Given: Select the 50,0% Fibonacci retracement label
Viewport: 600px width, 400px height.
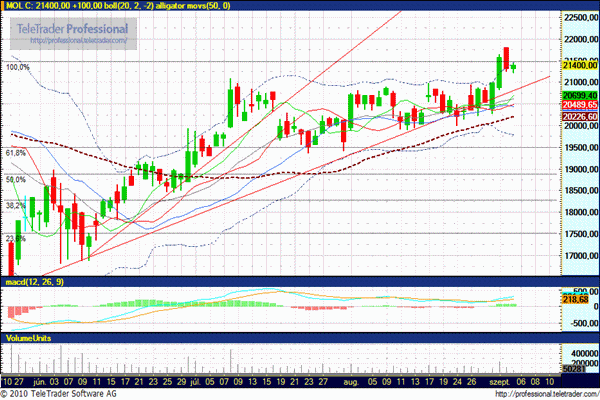Looking at the screenshot, I should coord(15,179).
